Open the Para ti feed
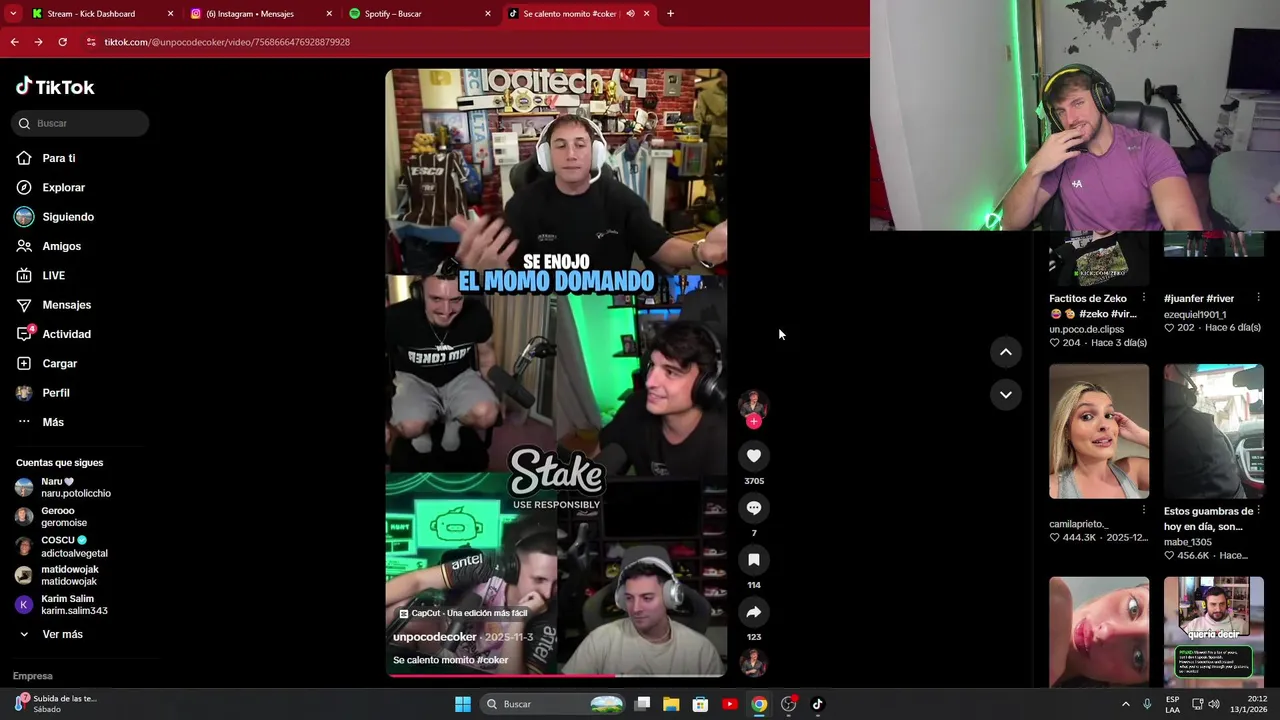Screen dimensions: 1280x720 point(58,158)
